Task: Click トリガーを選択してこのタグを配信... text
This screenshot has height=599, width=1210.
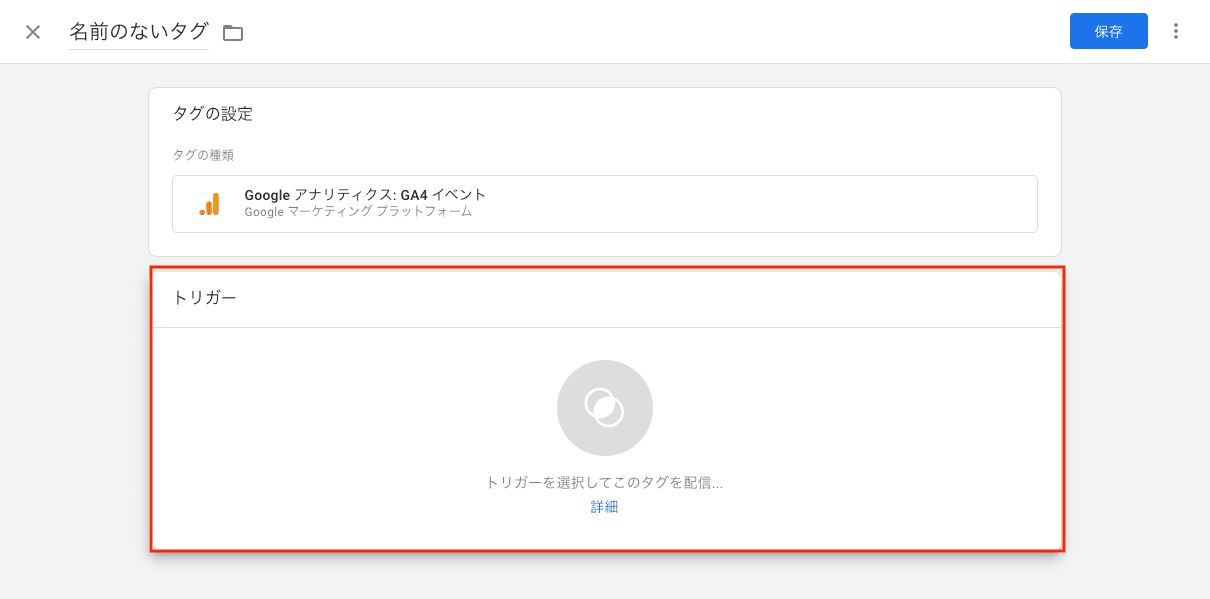Action: click(x=604, y=482)
